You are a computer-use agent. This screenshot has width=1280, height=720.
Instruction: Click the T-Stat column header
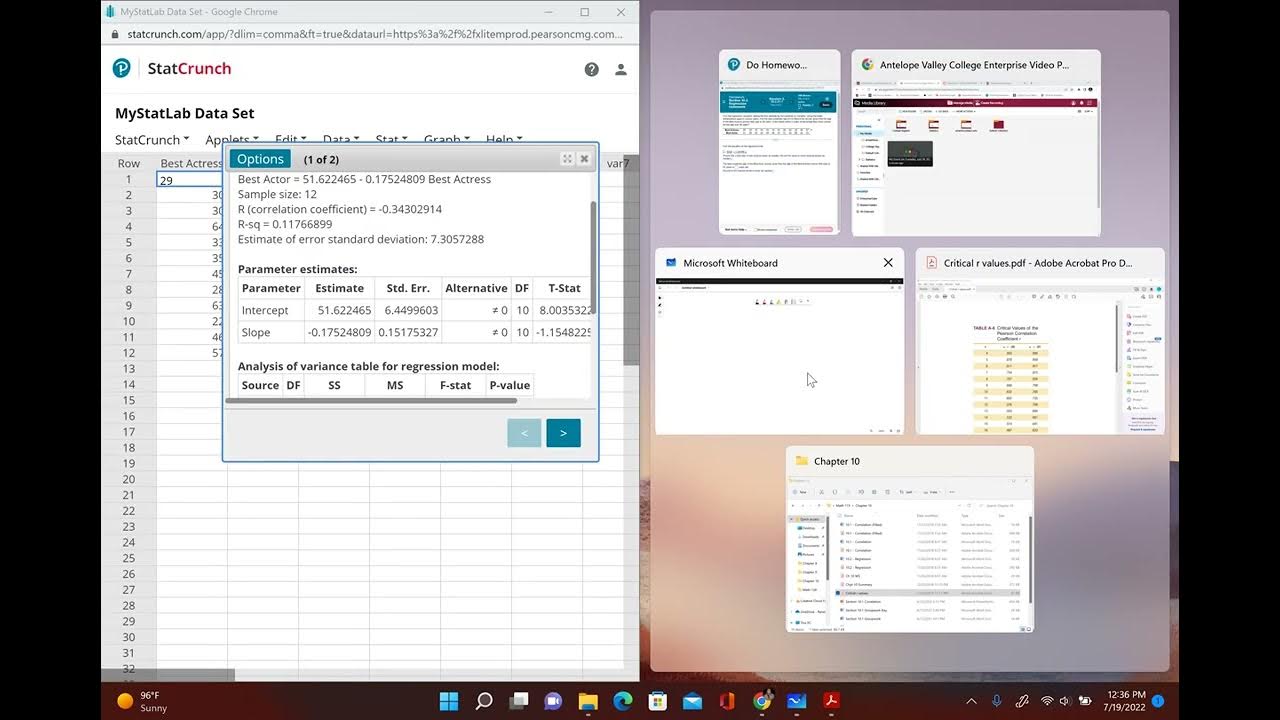point(563,288)
